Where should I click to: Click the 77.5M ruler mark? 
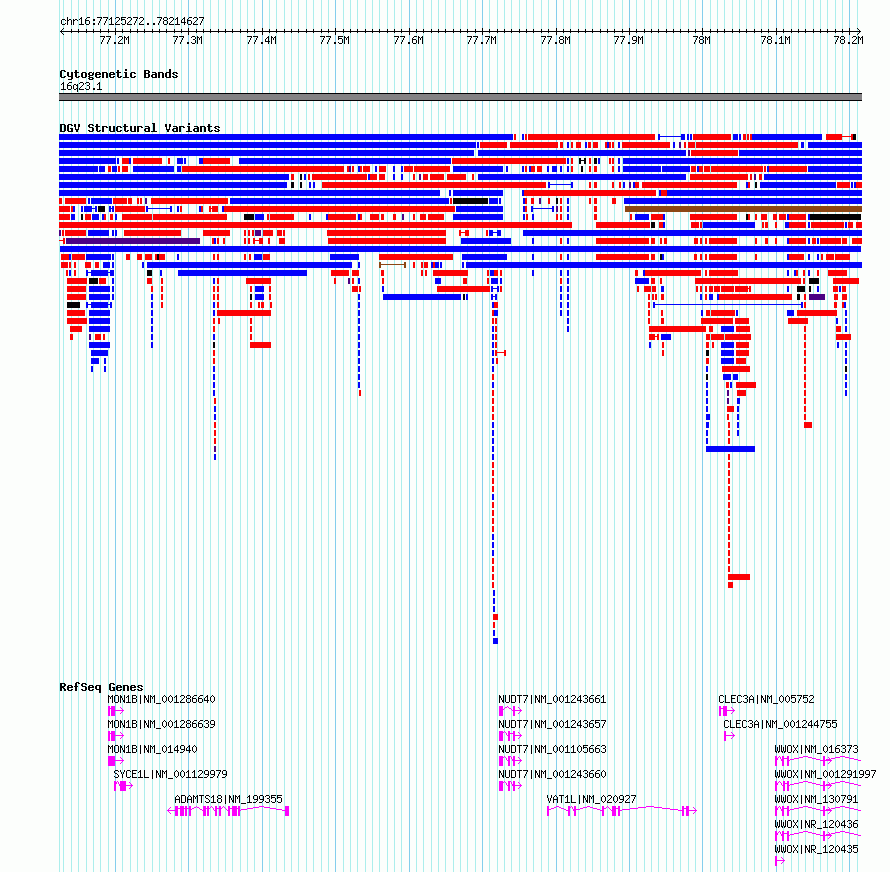pyautogui.click(x=335, y=40)
